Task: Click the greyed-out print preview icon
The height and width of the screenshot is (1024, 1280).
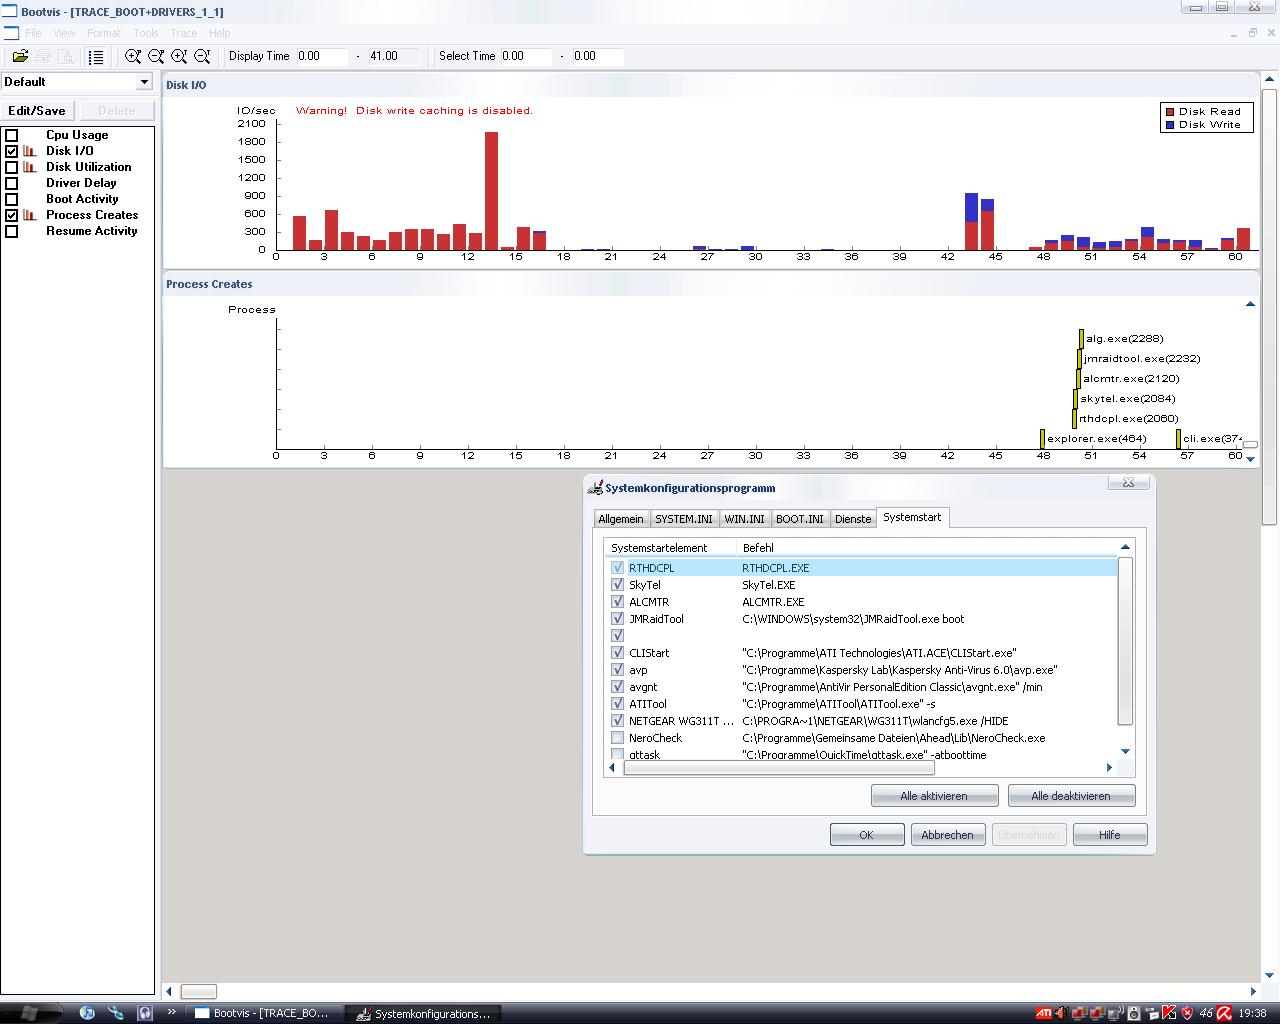Action: (66, 56)
